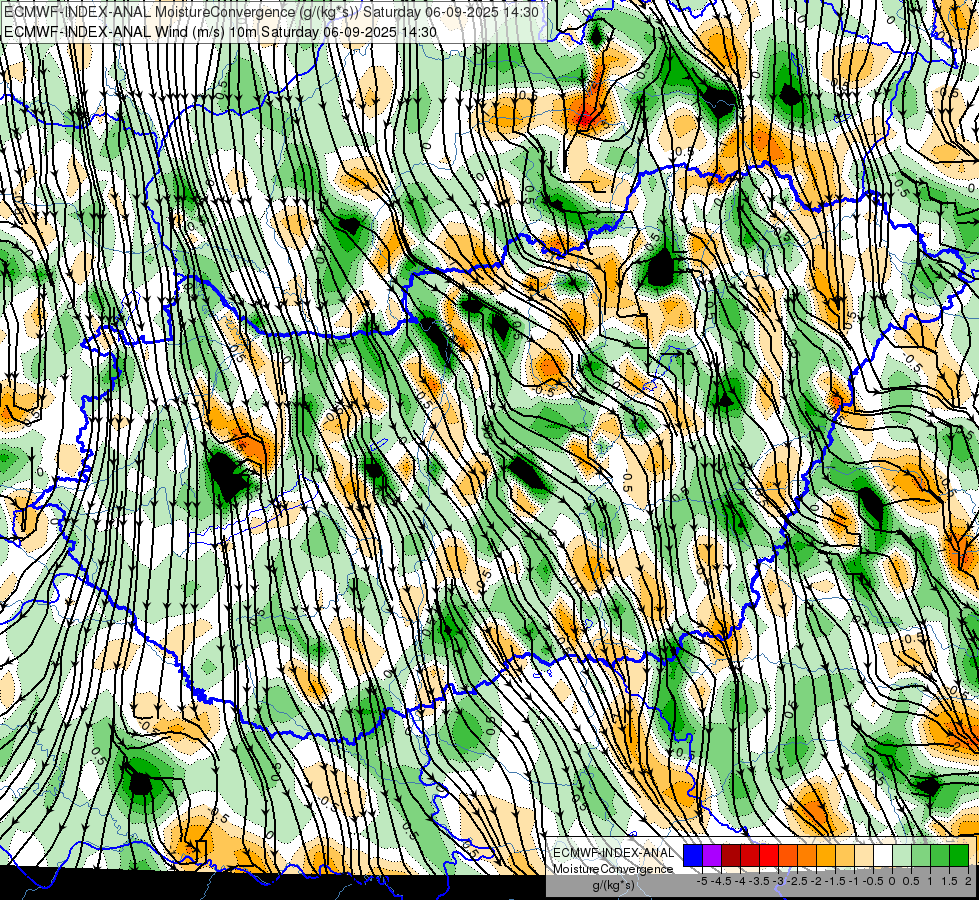Click the '-1.5' legend tick value
Viewport: 979px width, 900px height.
[x=835, y=881]
